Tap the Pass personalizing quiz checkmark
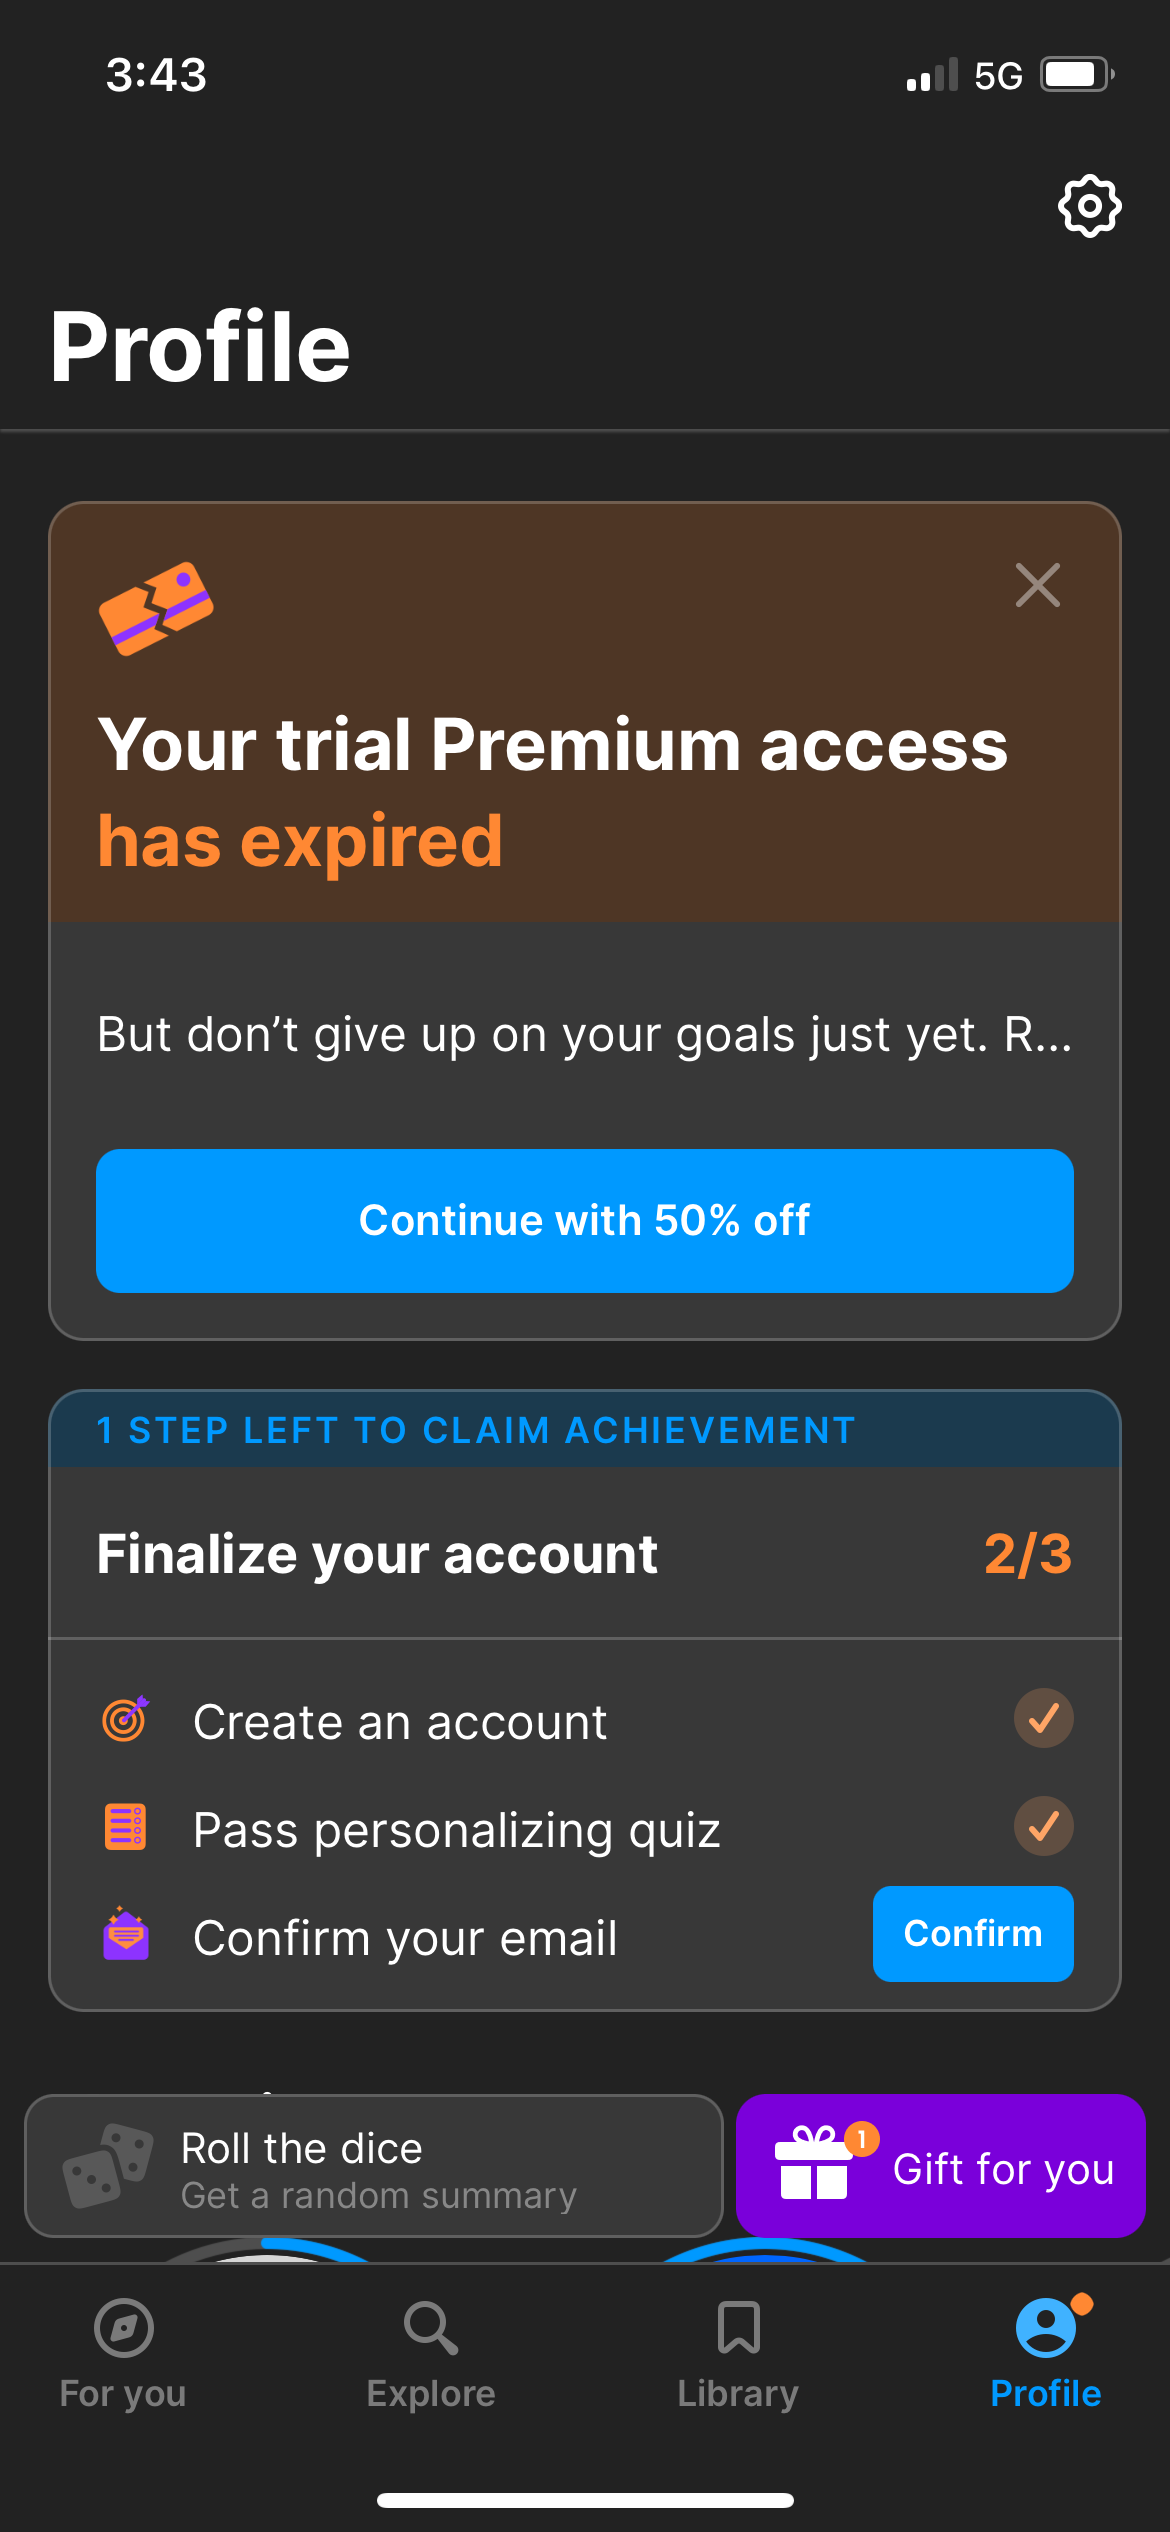 pos(1043,1826)
